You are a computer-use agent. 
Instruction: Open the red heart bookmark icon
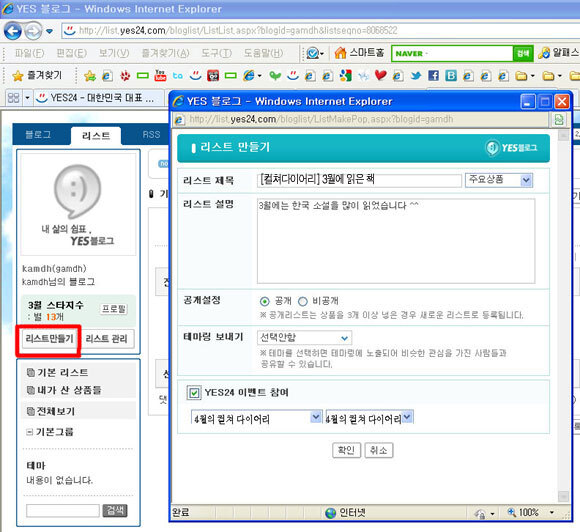(x=381, y=75)
